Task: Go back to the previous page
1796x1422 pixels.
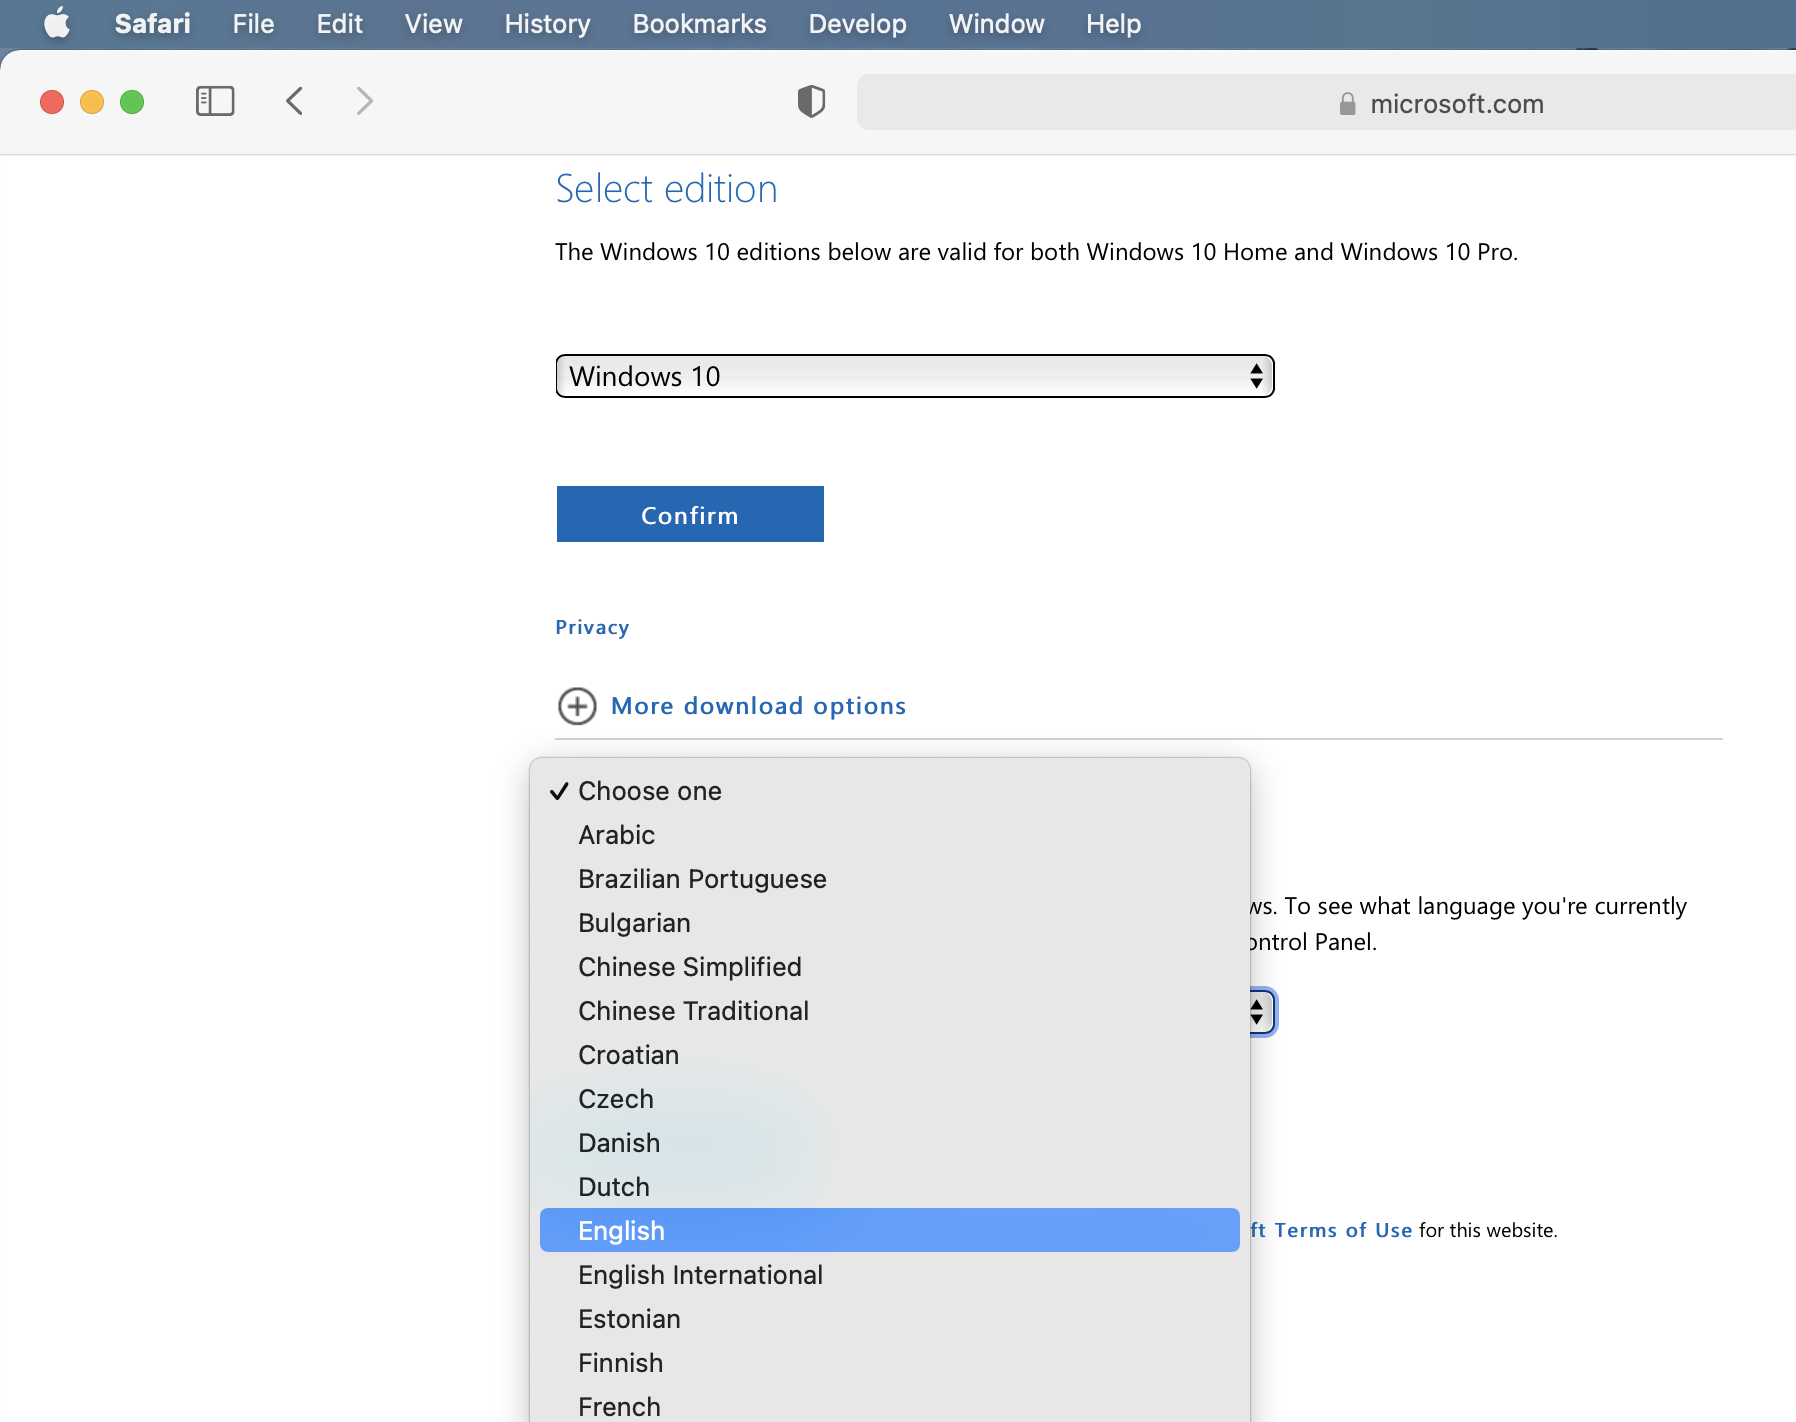Action: 294,101
